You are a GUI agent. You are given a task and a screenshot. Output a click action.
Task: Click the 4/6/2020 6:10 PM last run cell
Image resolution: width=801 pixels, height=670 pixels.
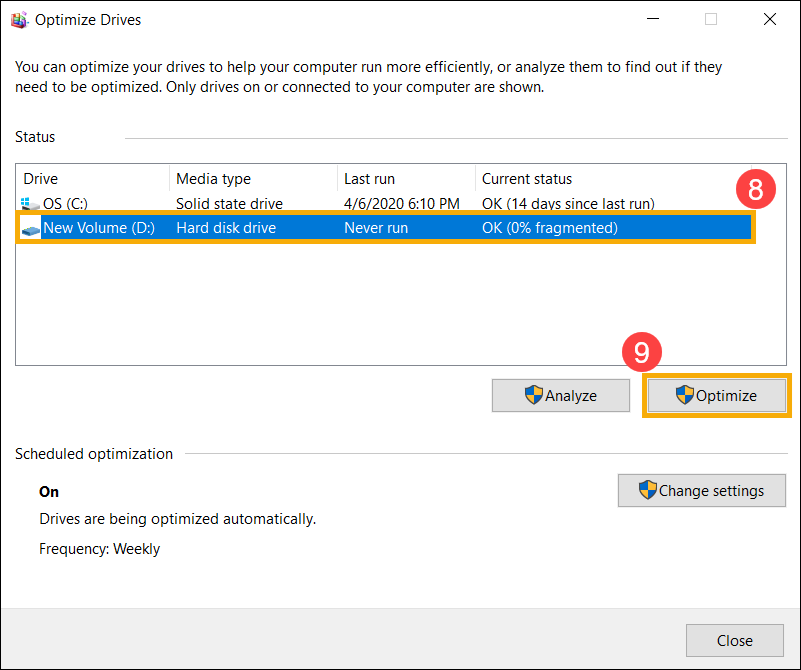tap(402, 204)
